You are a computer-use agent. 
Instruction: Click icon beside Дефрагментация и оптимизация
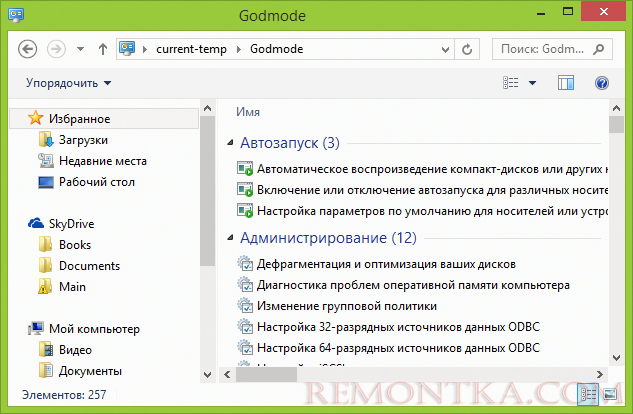click(245, 263)
